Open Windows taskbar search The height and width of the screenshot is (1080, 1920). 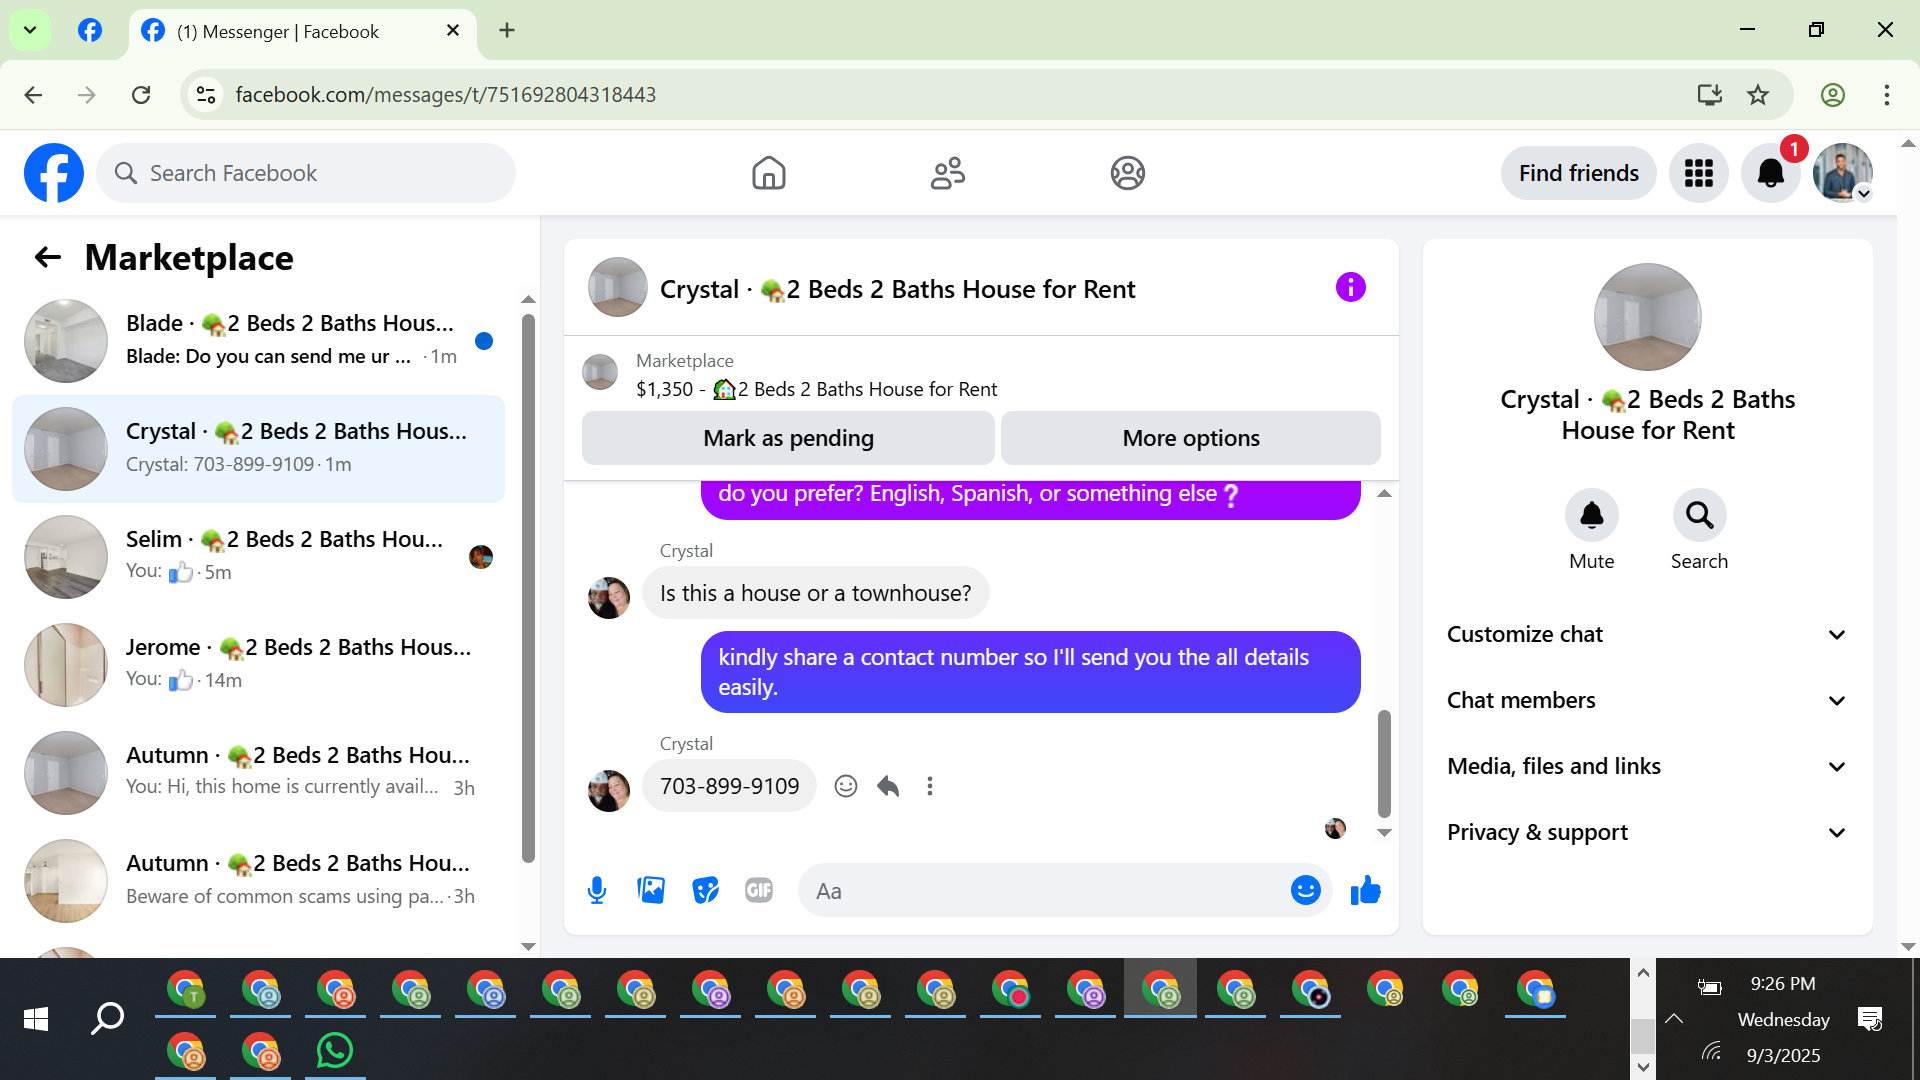[107, 1019]
